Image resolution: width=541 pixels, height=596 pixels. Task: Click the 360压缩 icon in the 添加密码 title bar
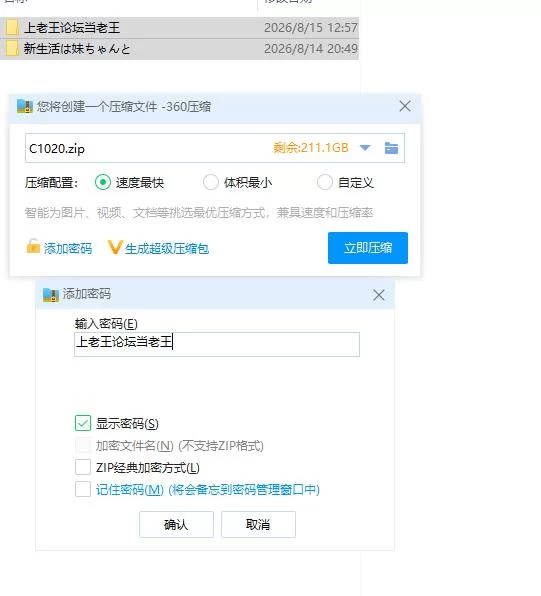point(51,295)
